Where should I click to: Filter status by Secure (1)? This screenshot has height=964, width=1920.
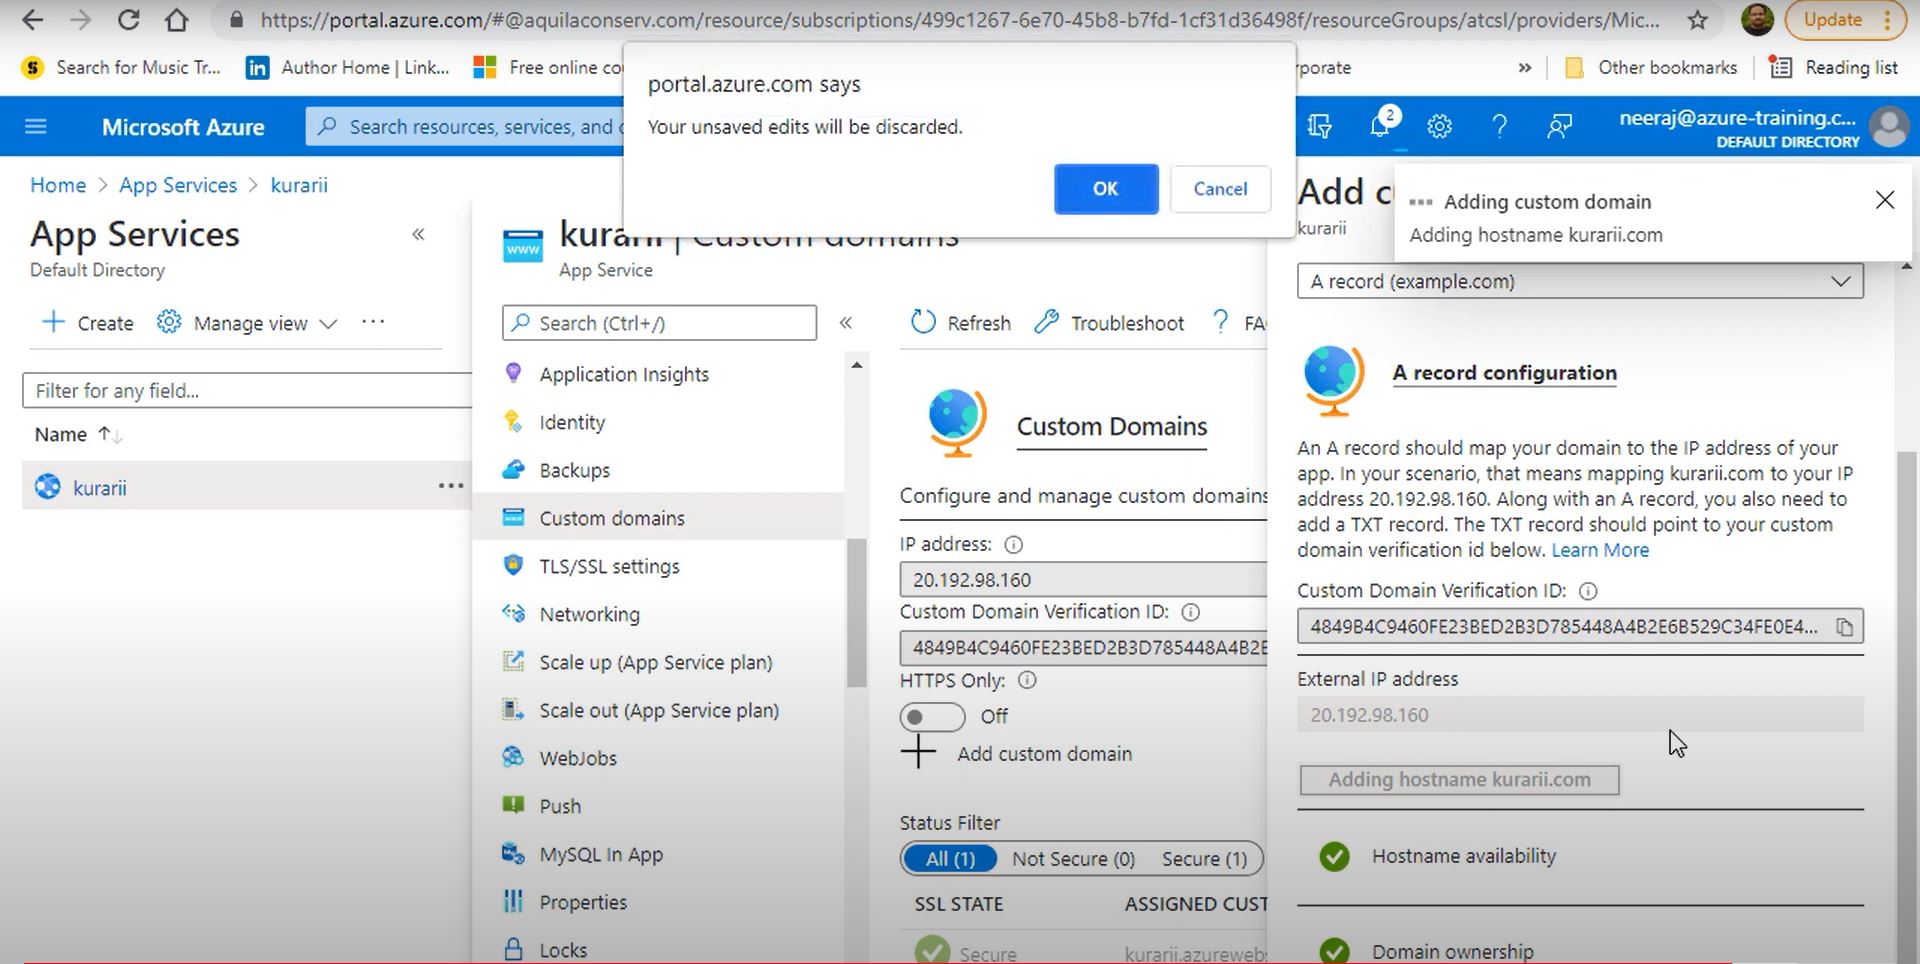1204,859
